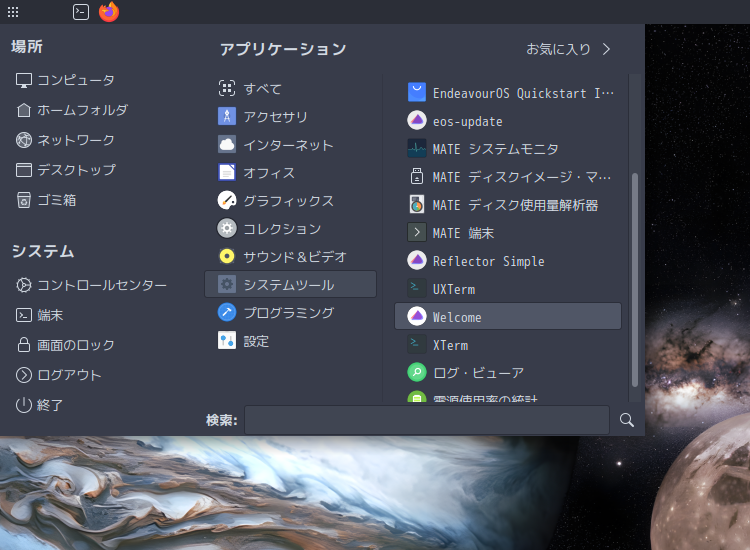750x550 pixels.
Task: Click "XTerm" text
Action: (x=451, y=345)
